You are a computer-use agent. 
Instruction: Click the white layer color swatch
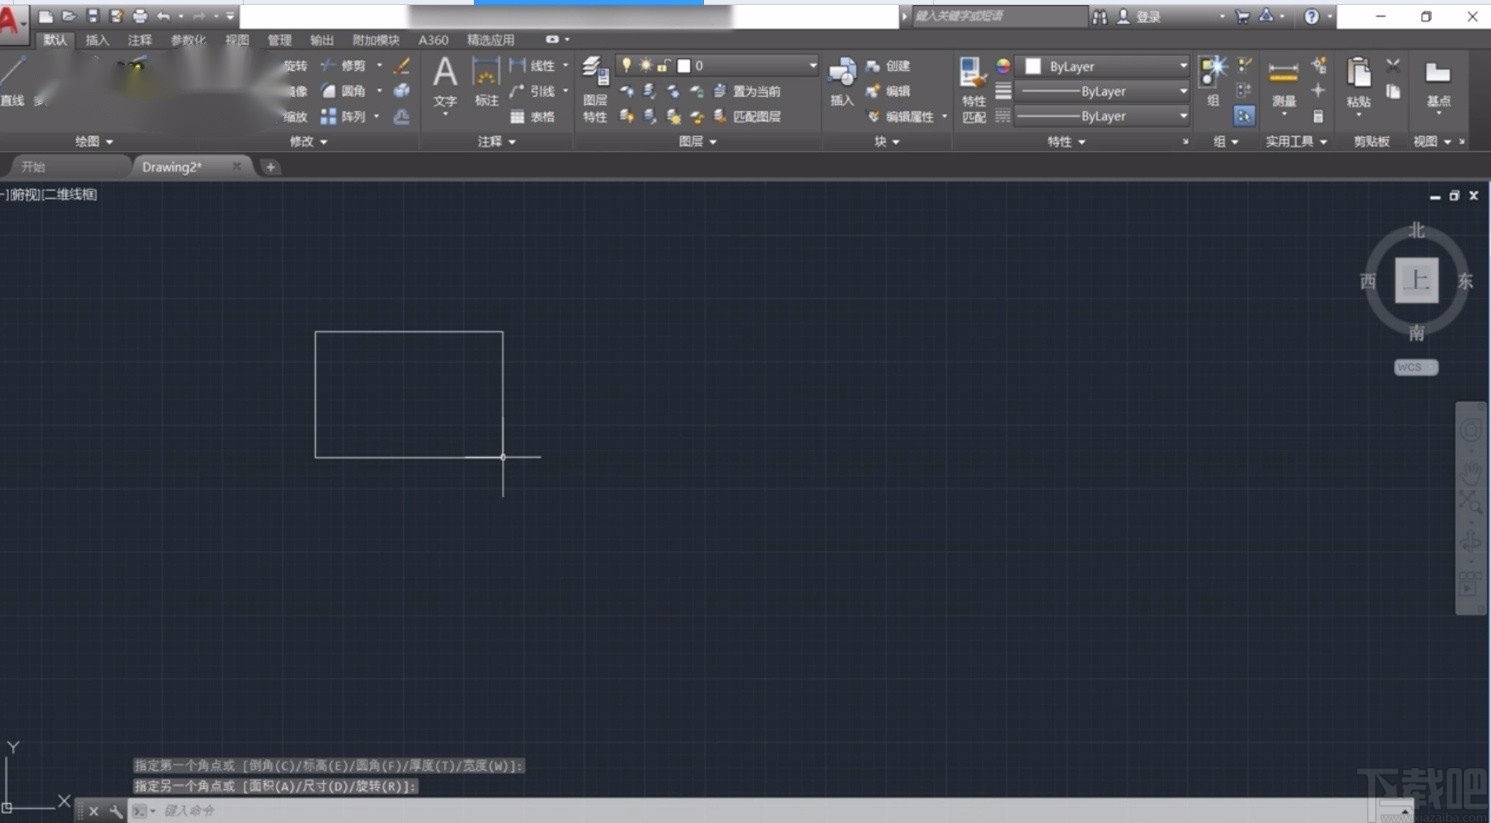point(684,65)
